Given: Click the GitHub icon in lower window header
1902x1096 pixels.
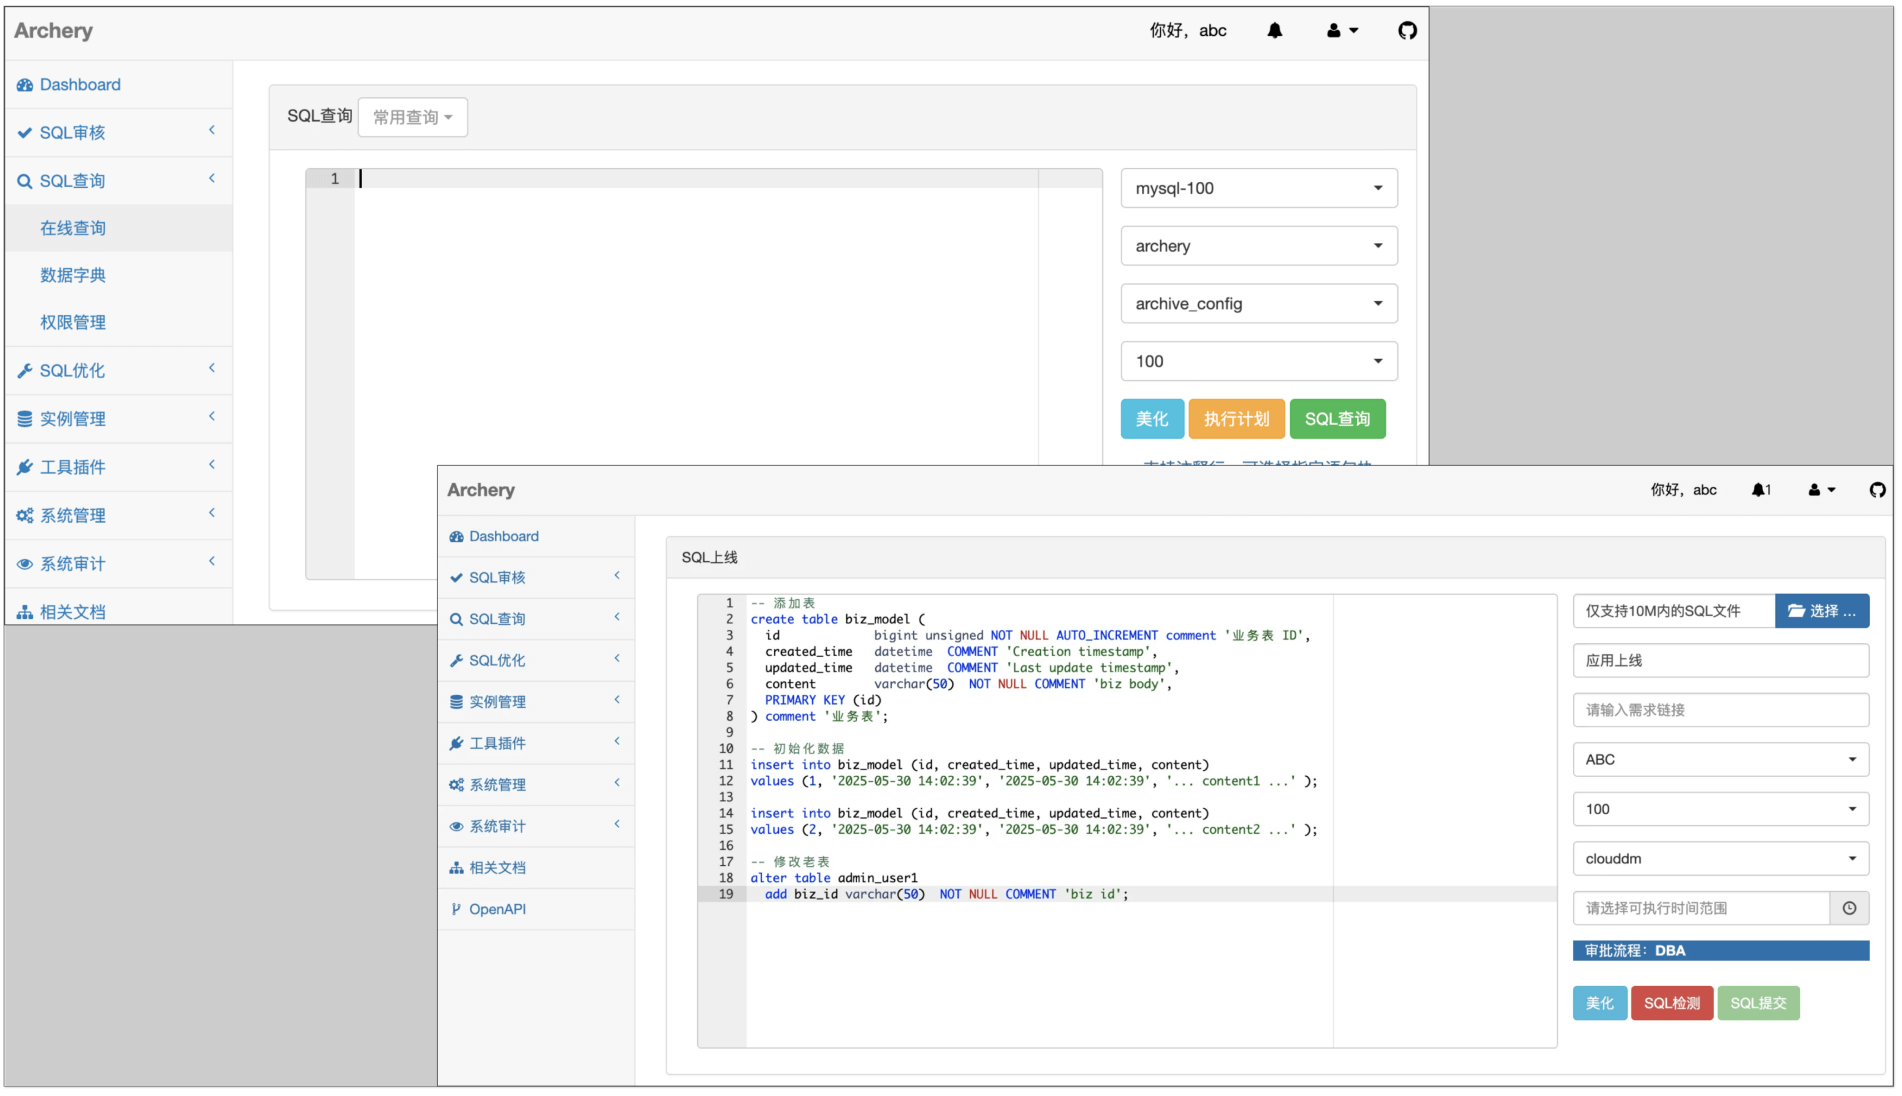Looking at the screenshot, I should tap(1877, 490).
